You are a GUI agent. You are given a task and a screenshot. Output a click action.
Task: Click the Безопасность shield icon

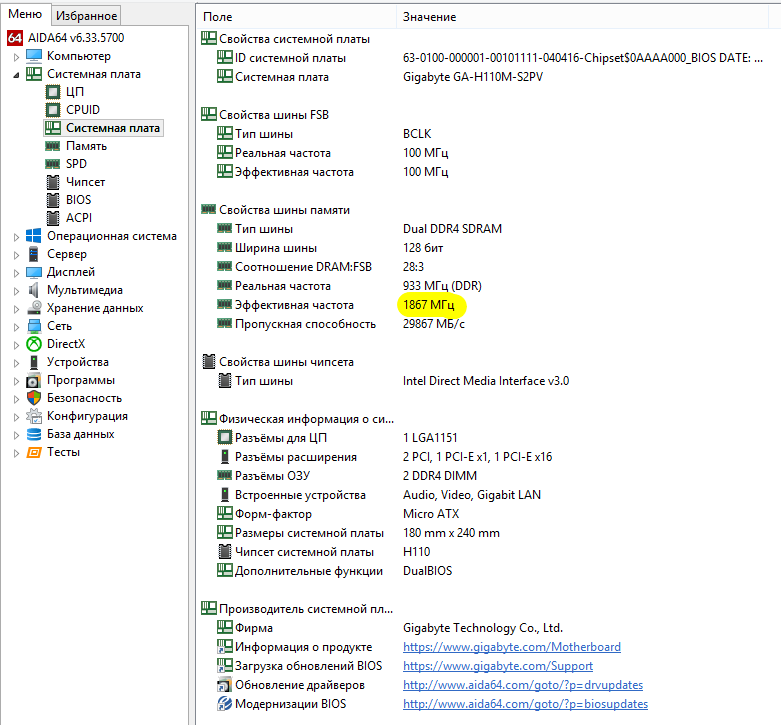[x=35, y=398]
